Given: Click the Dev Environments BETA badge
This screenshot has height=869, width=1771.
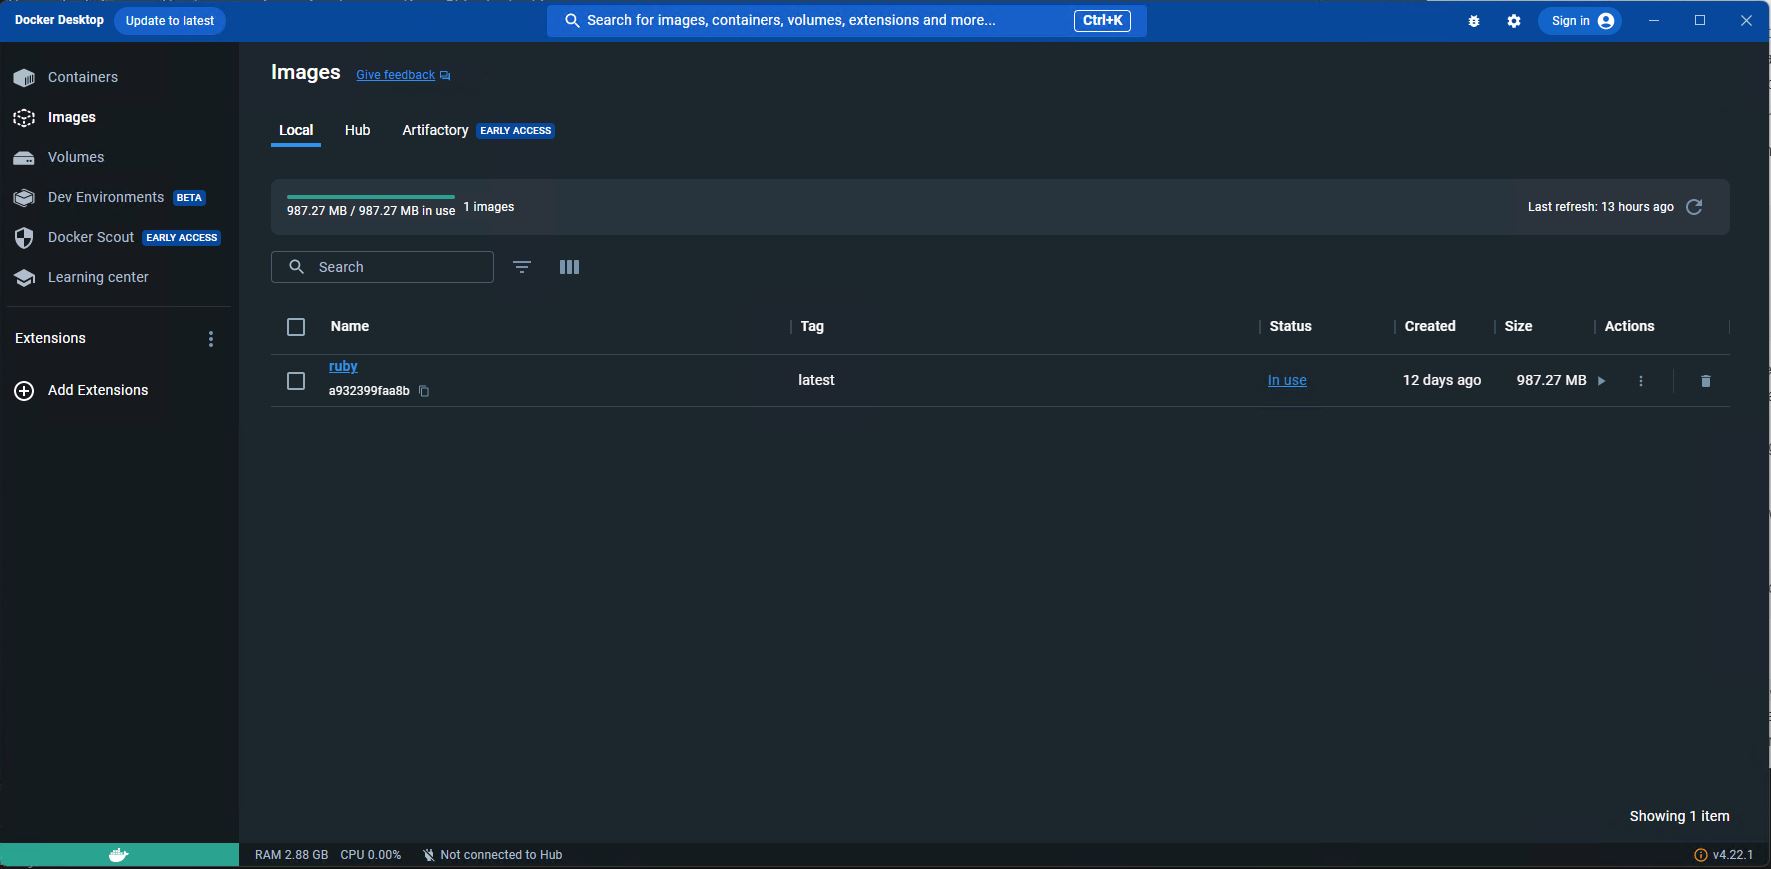Looking at the screenshot, I should tap(189, 198).
